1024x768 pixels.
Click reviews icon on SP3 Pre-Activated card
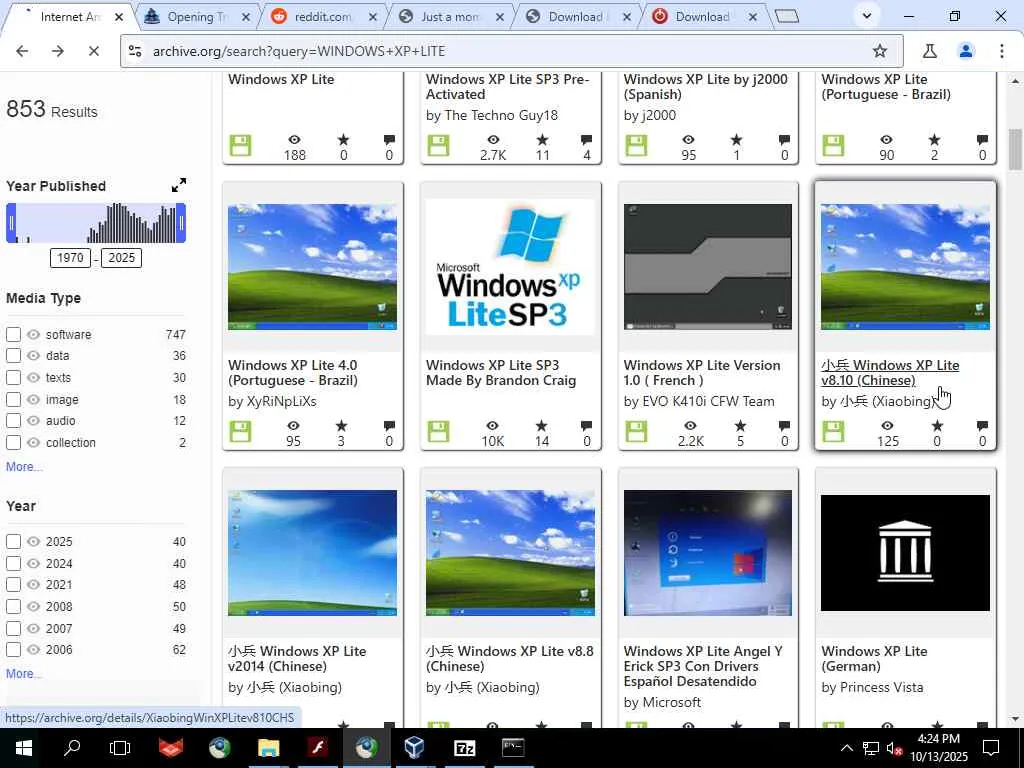tap(586, 140)
